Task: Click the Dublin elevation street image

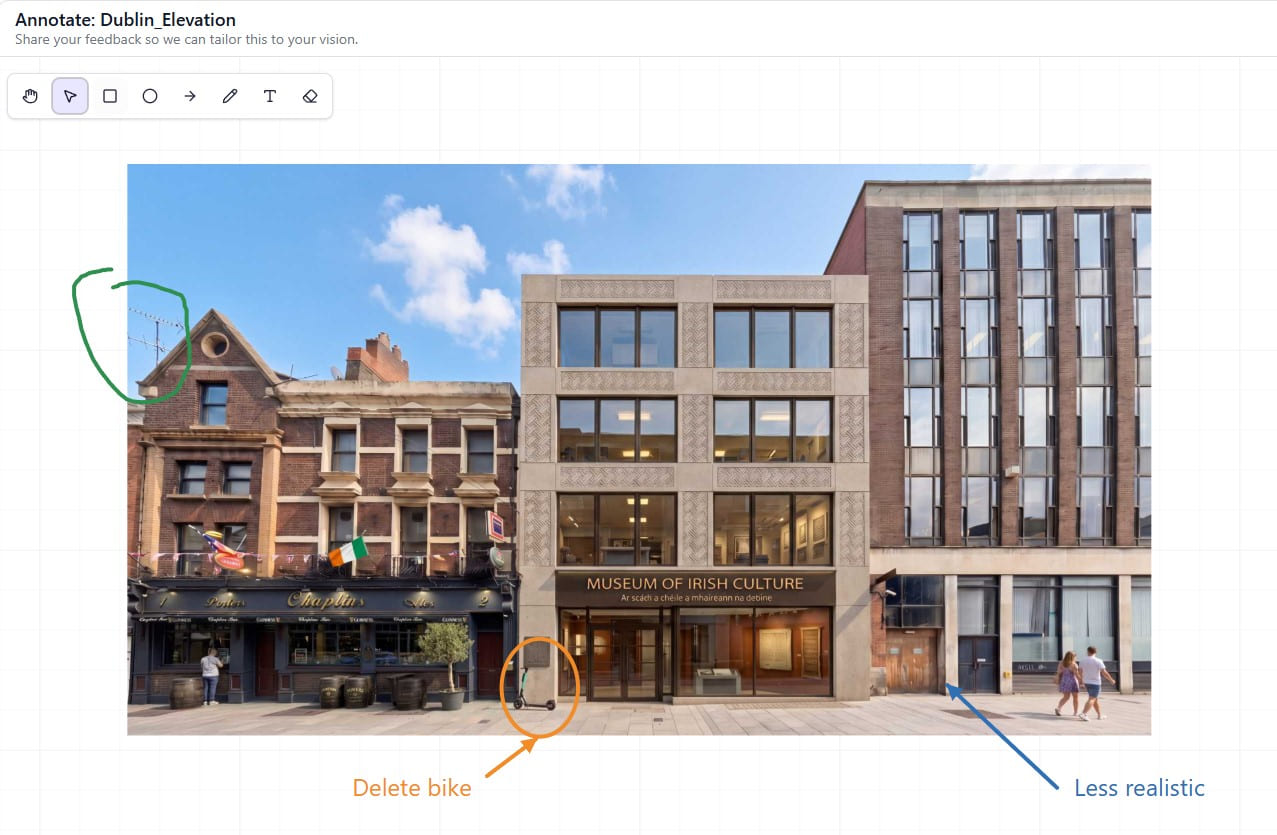Action: tap(639, 449)
